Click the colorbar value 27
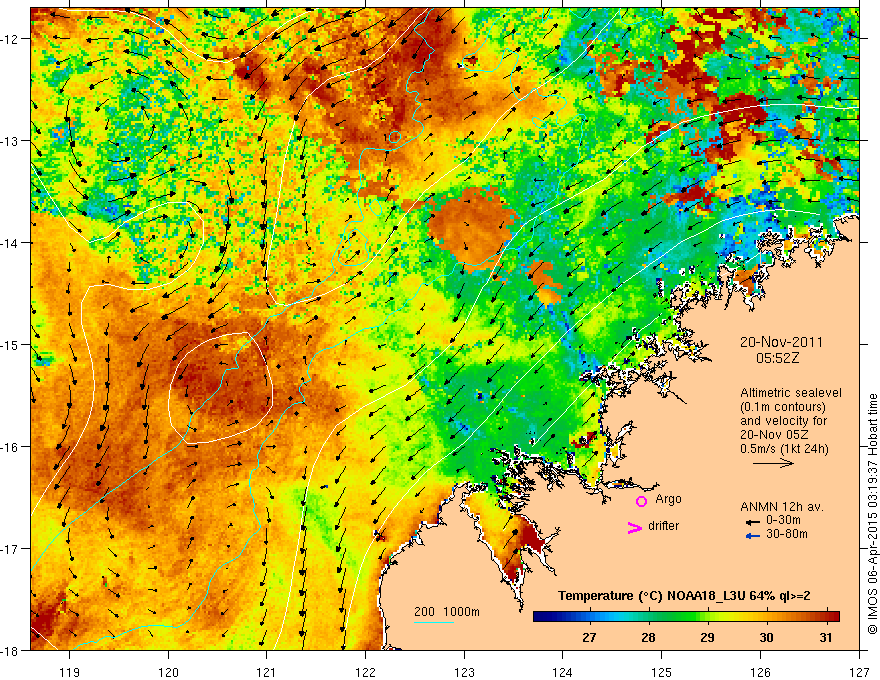The height and width of the screenshot is (680, 880). [589, 637]
